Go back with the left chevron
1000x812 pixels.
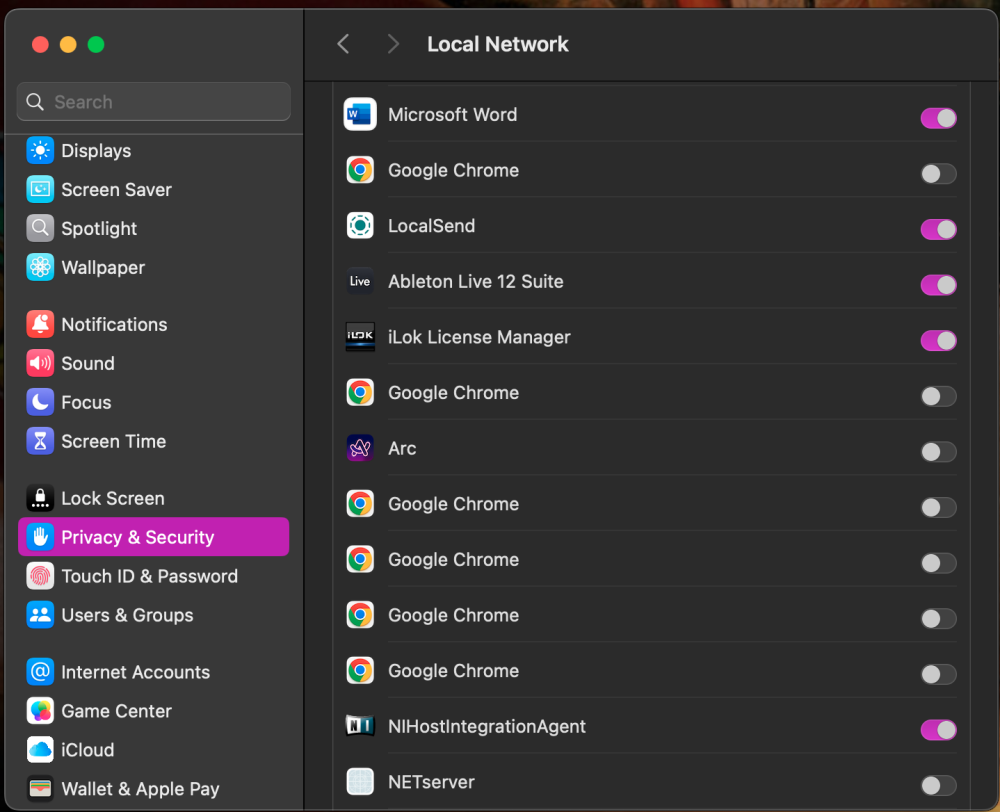coord(343,44)
